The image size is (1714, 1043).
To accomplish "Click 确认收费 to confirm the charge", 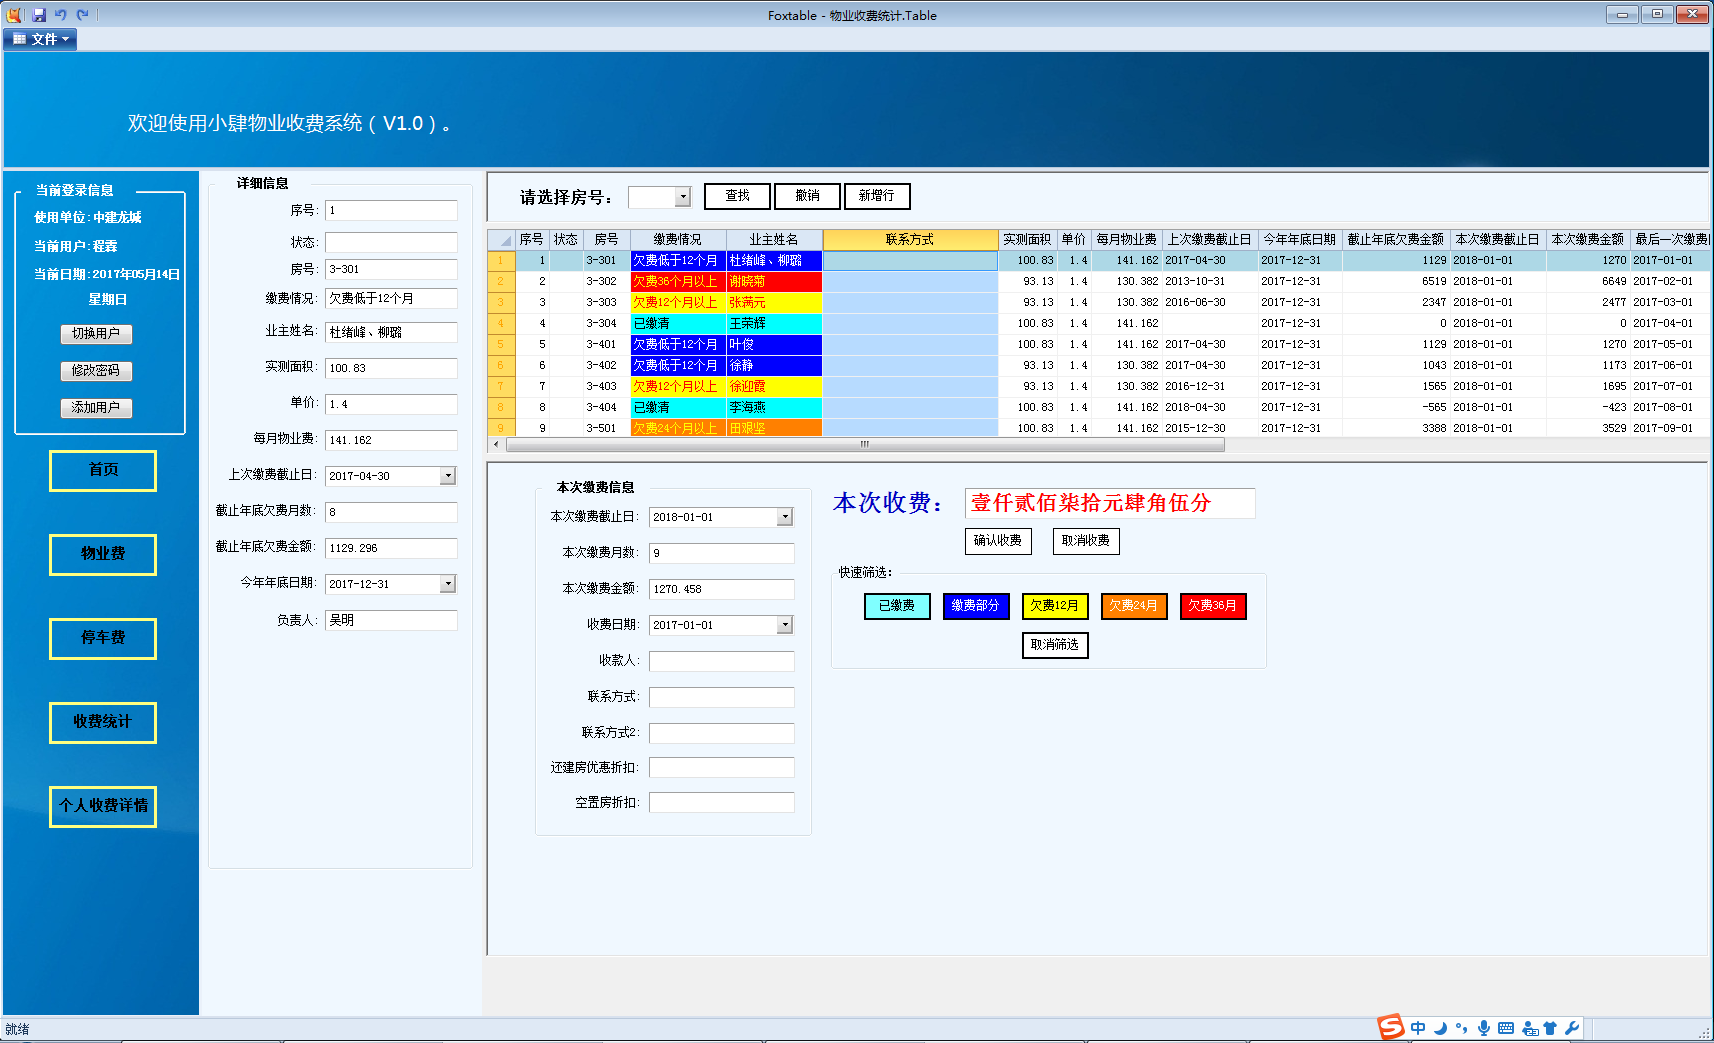I will click(x=998, y=541).
